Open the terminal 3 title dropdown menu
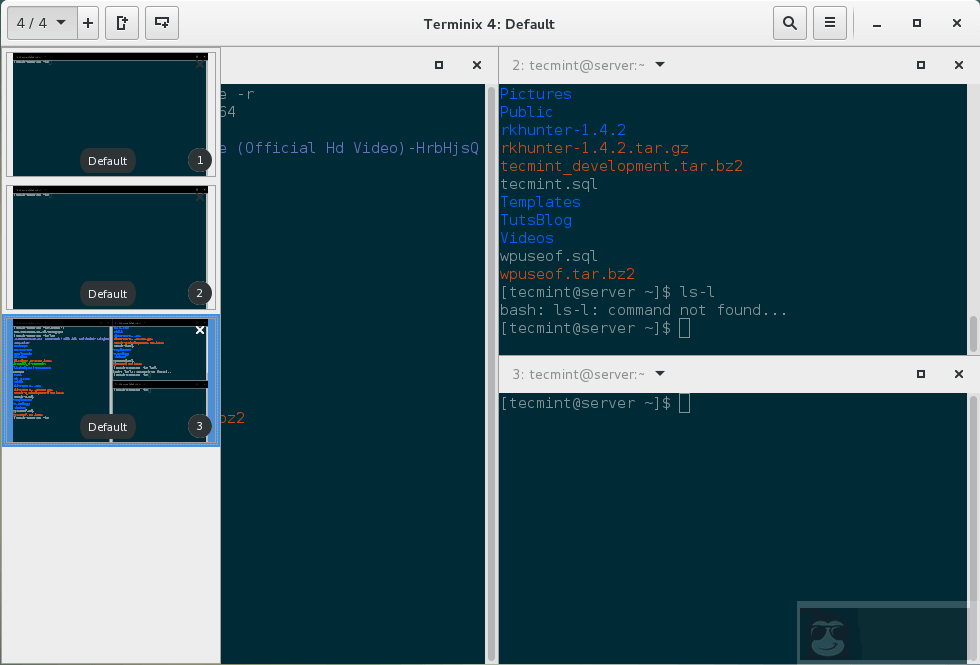 (659, 374)
